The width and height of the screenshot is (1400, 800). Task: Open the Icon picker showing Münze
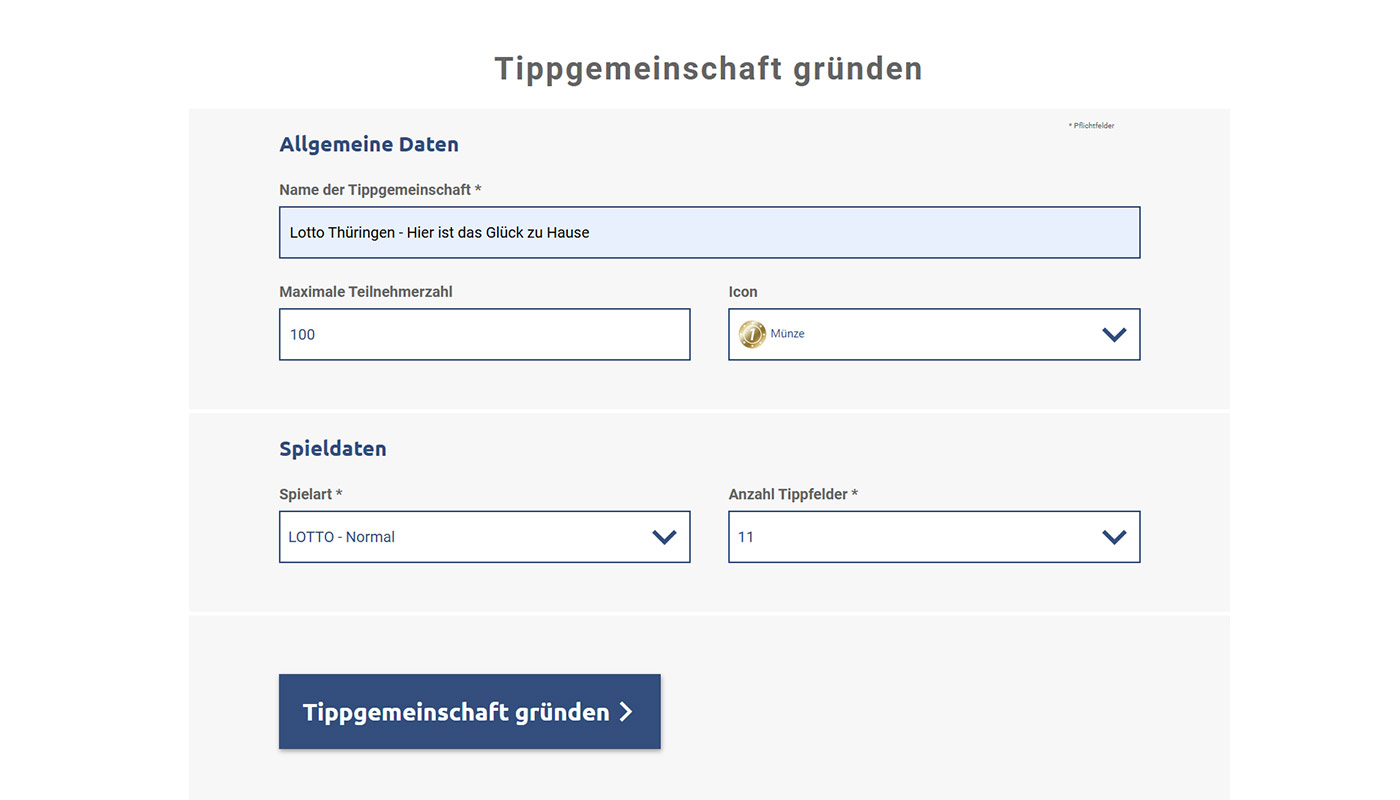click(x=934, y=334)
